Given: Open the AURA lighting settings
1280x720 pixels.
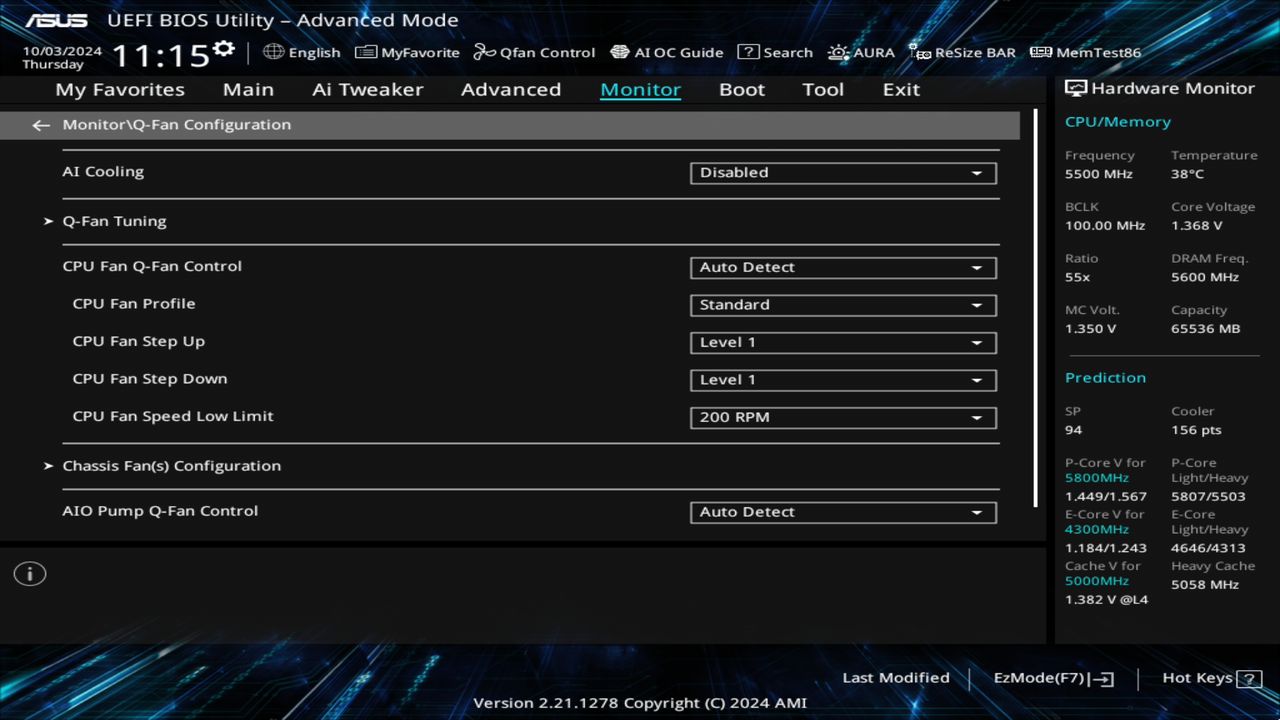Looking at the screenshot, I should pos(861,52).
